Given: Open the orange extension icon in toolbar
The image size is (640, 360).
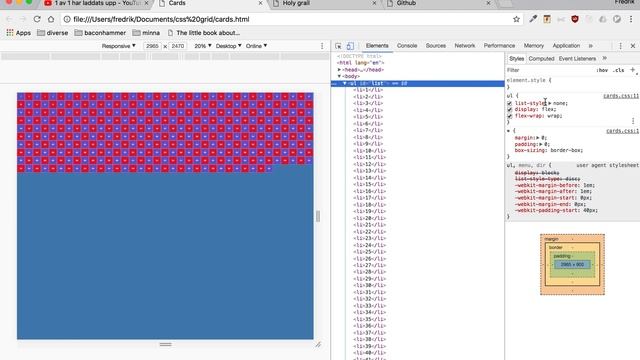Looking at the screenshot, I should coord(547,19).
